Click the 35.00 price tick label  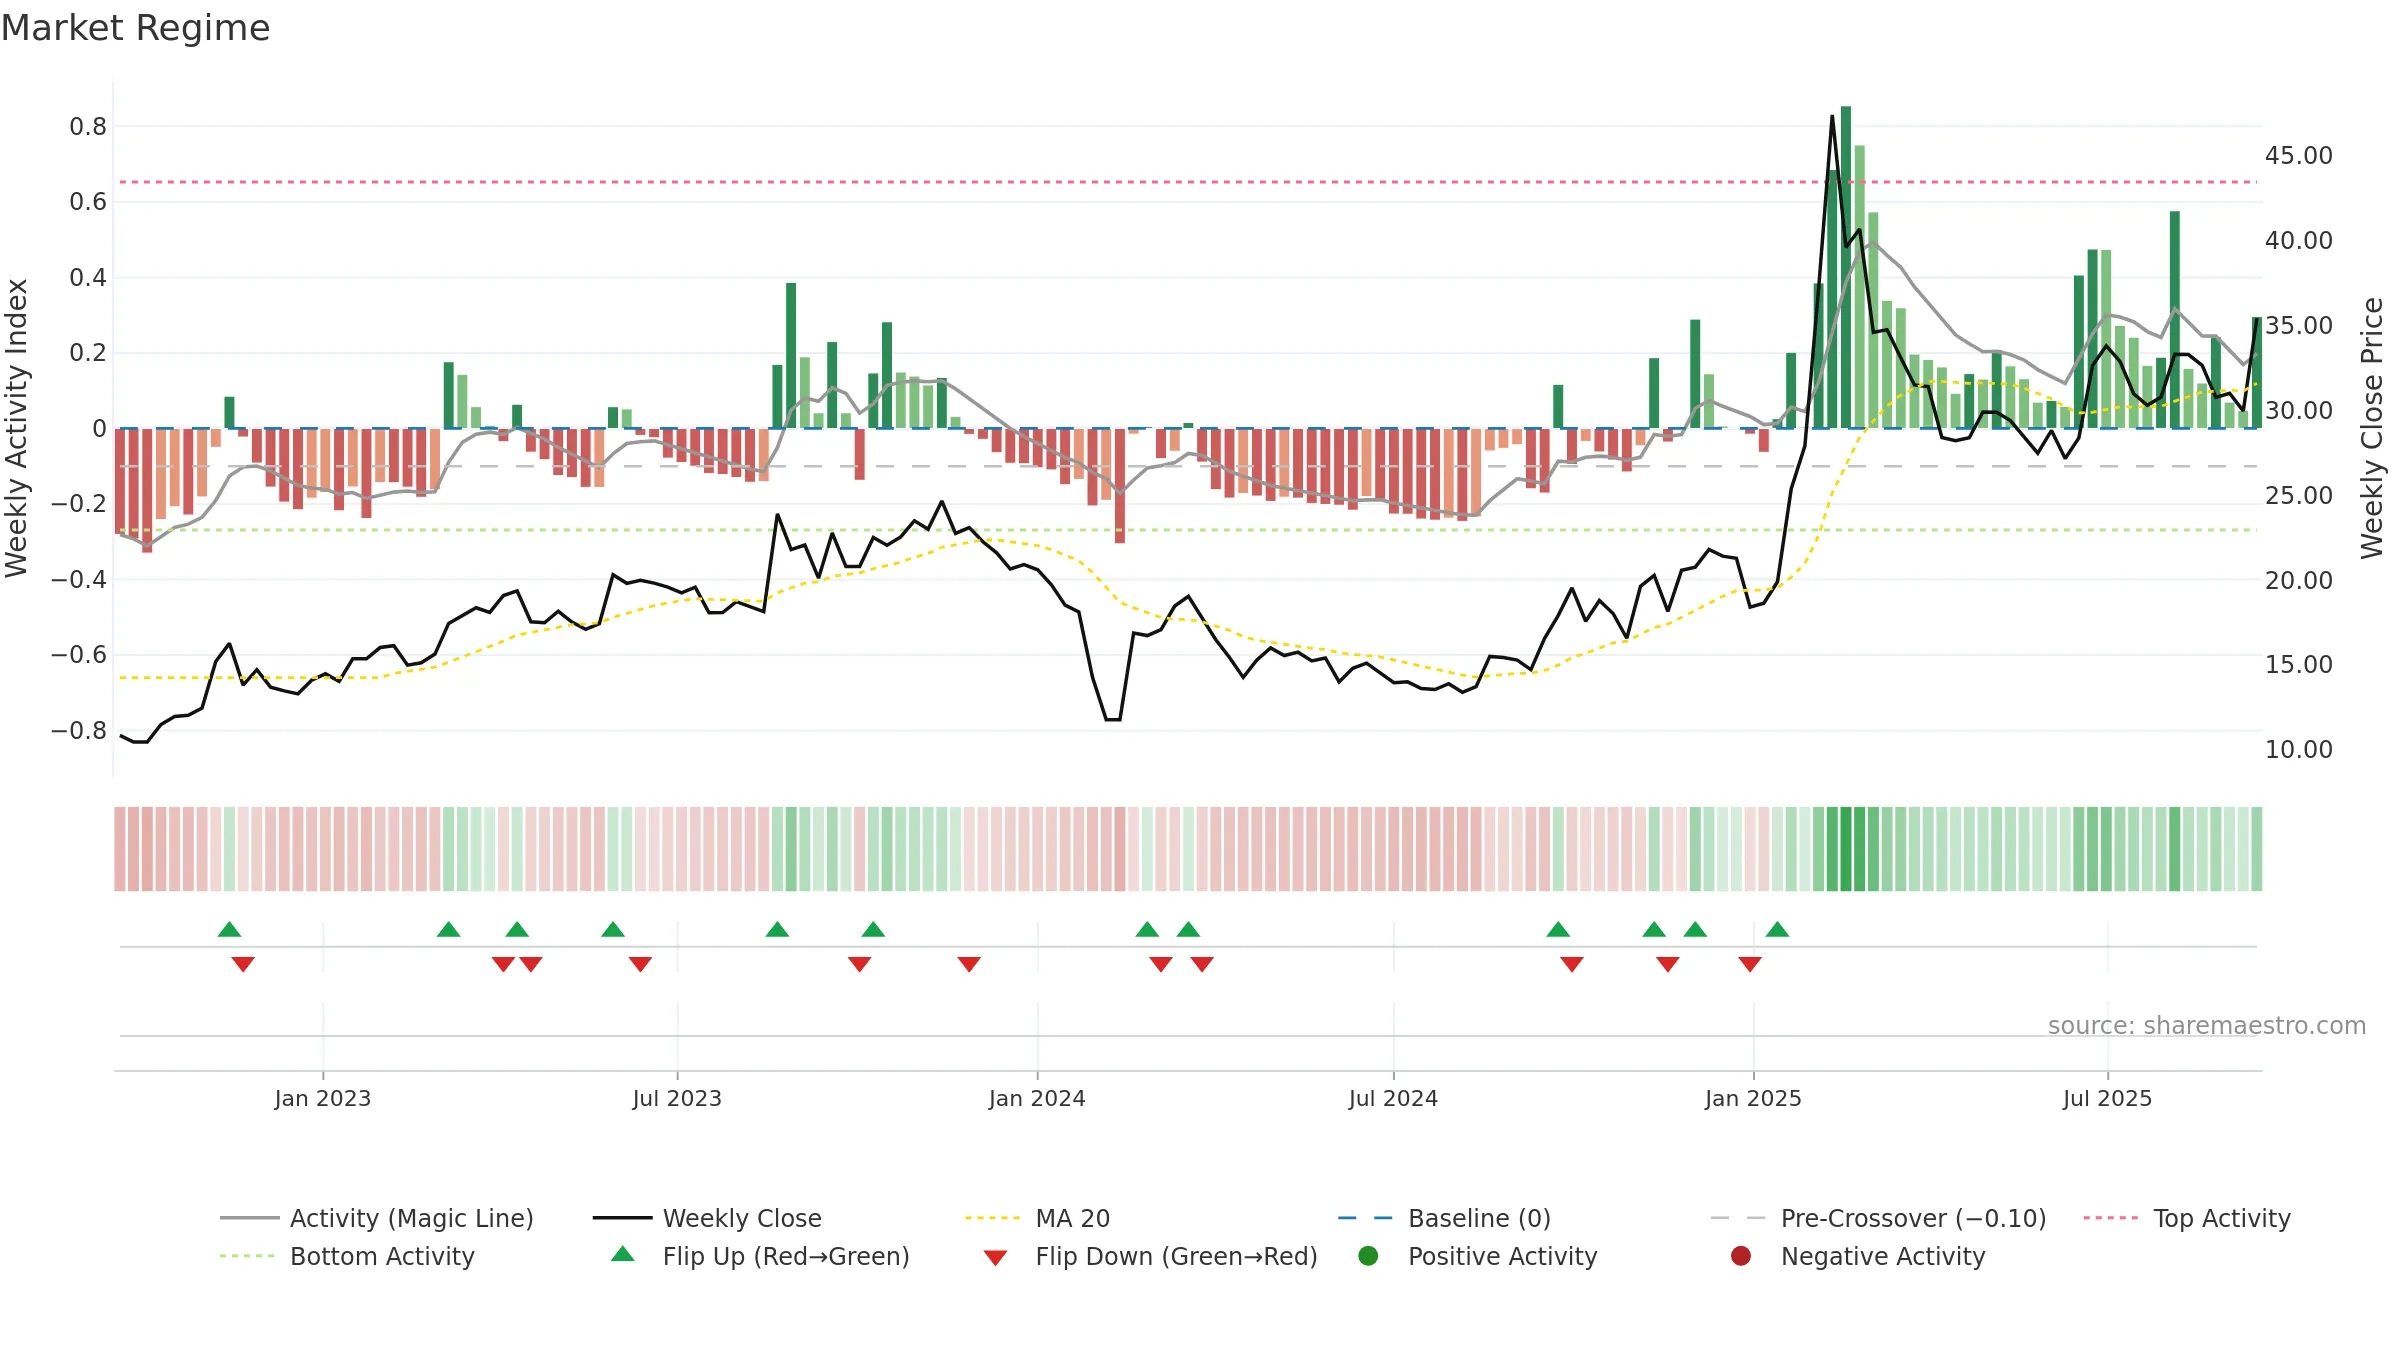pos(2298,325)
